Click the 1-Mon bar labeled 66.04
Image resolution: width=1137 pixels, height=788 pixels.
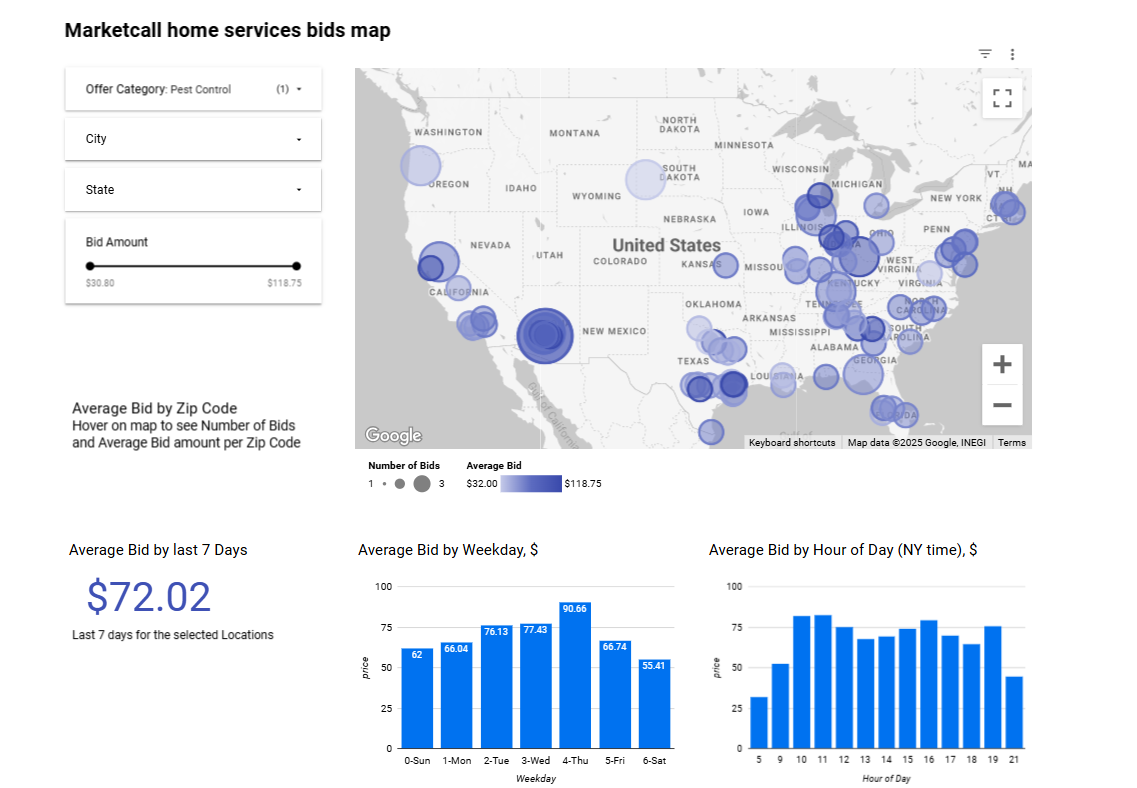pyautogui.click(x=456, y=695)
